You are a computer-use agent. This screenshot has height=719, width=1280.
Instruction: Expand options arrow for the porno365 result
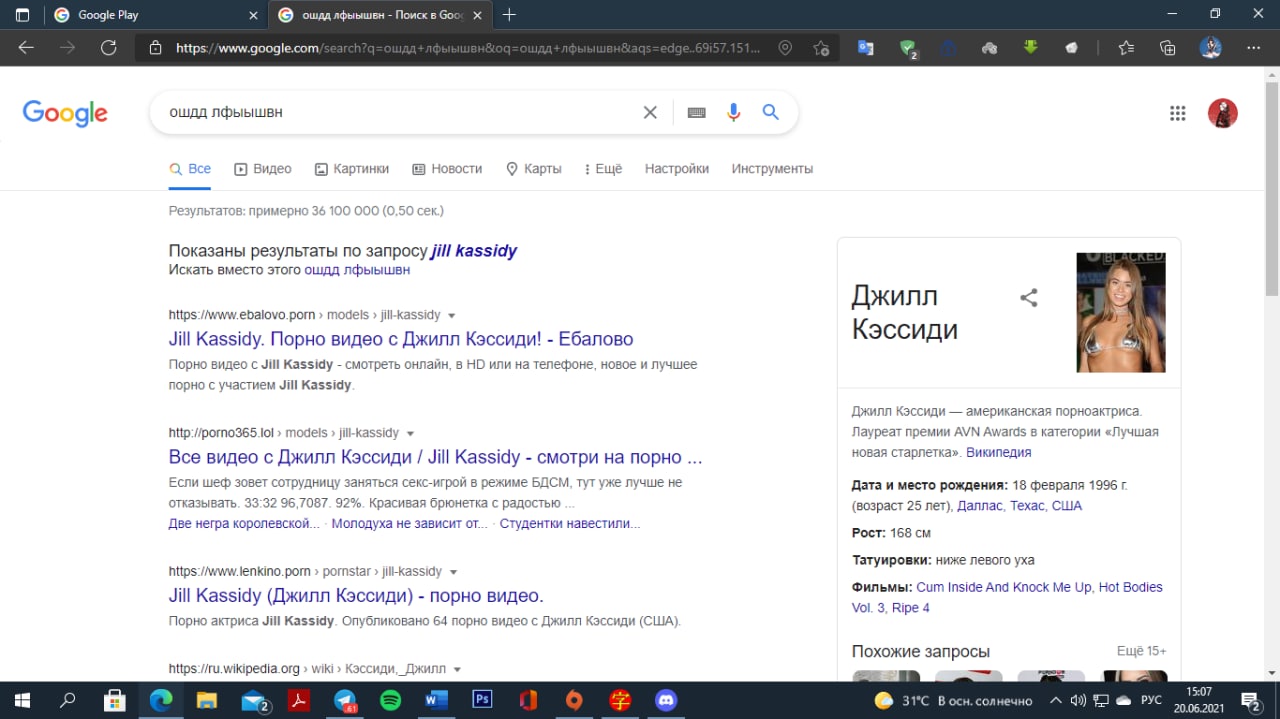[x=410, y=433]
